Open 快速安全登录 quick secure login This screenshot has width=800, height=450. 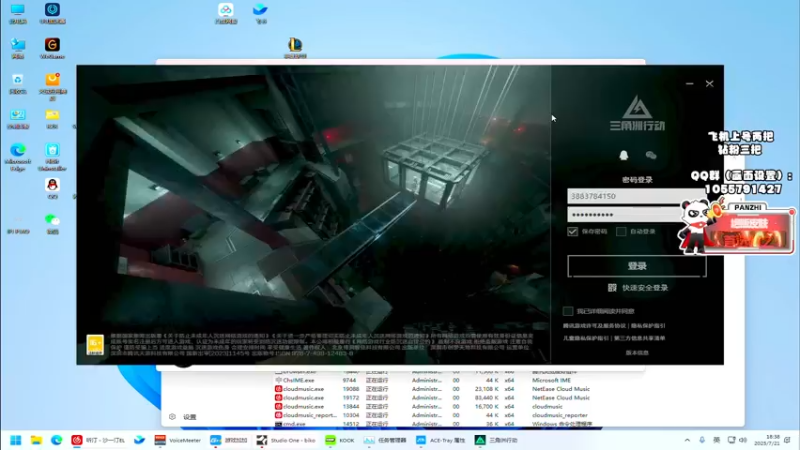click(638, 288)
